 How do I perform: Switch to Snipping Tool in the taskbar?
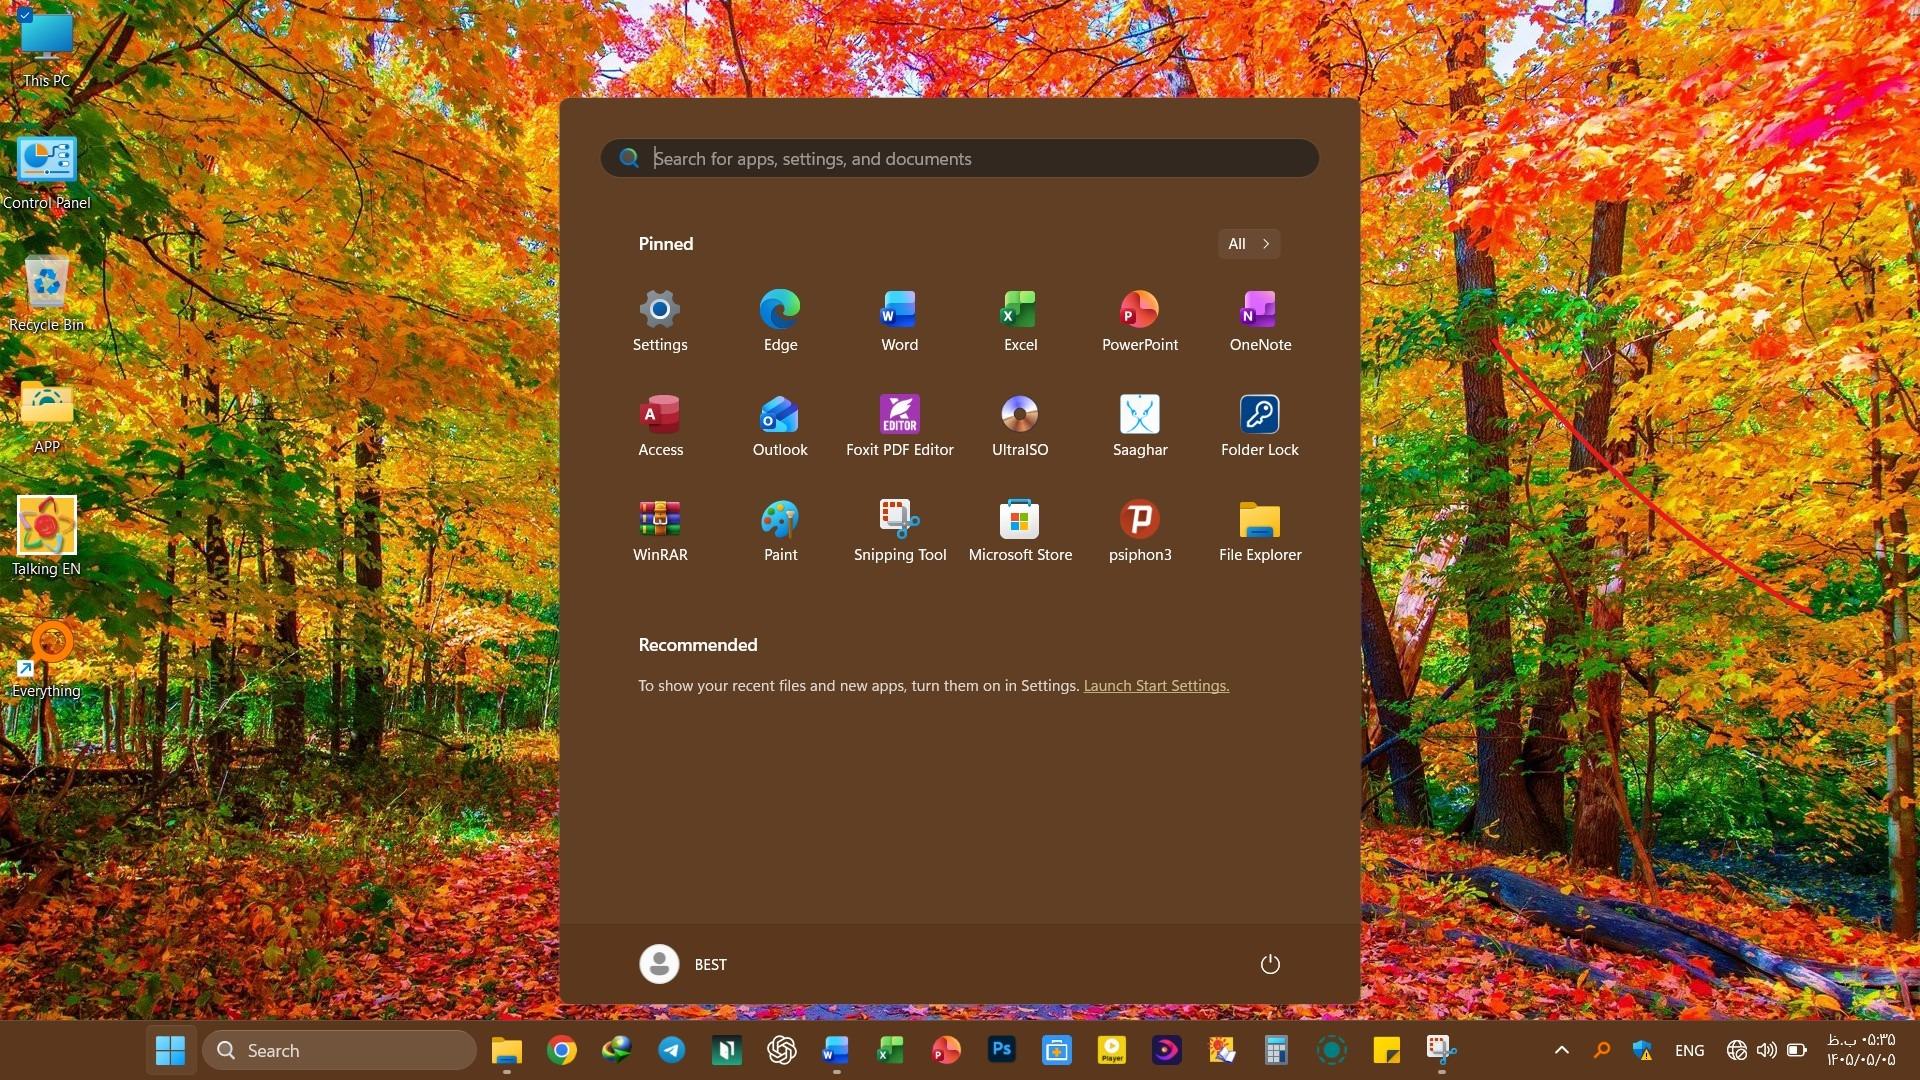[x=1441, y=1050]
